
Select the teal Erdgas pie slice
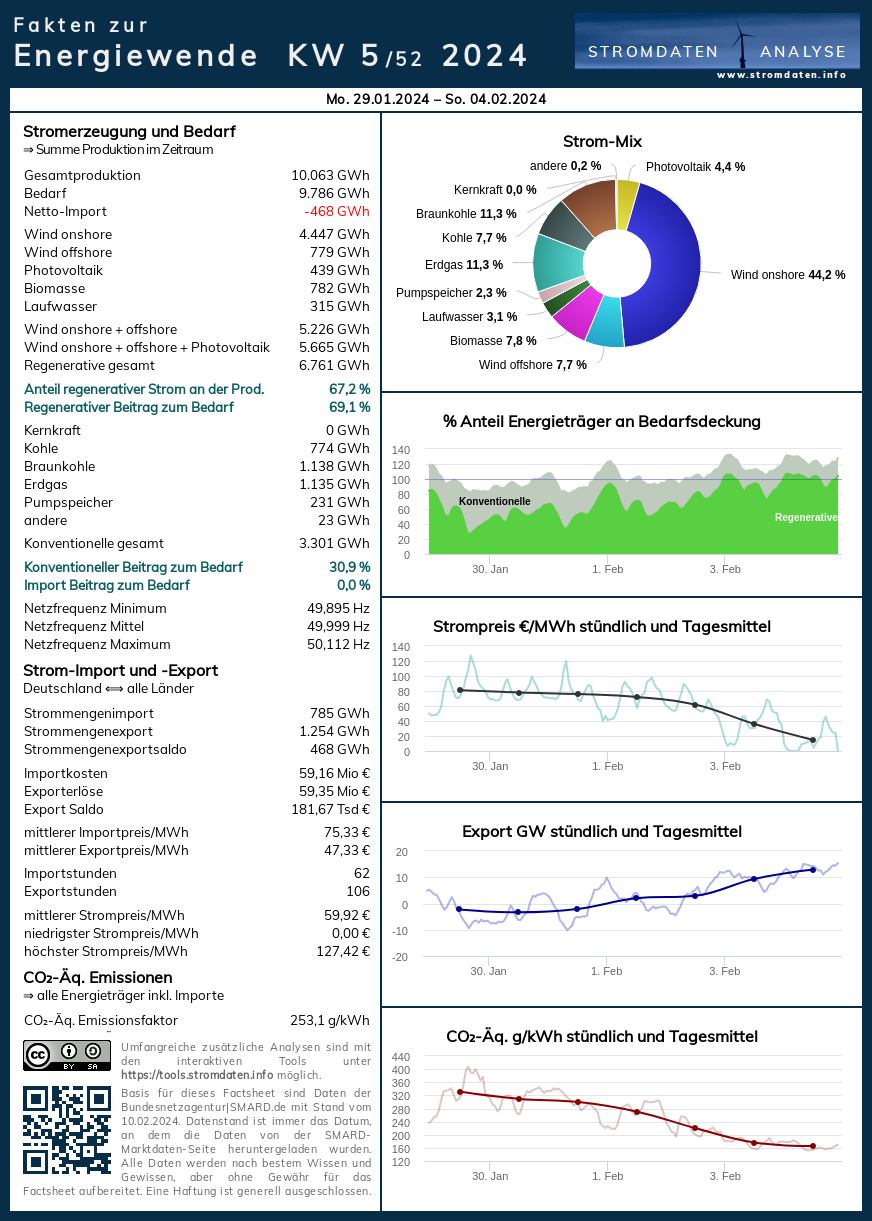(557, 264)
